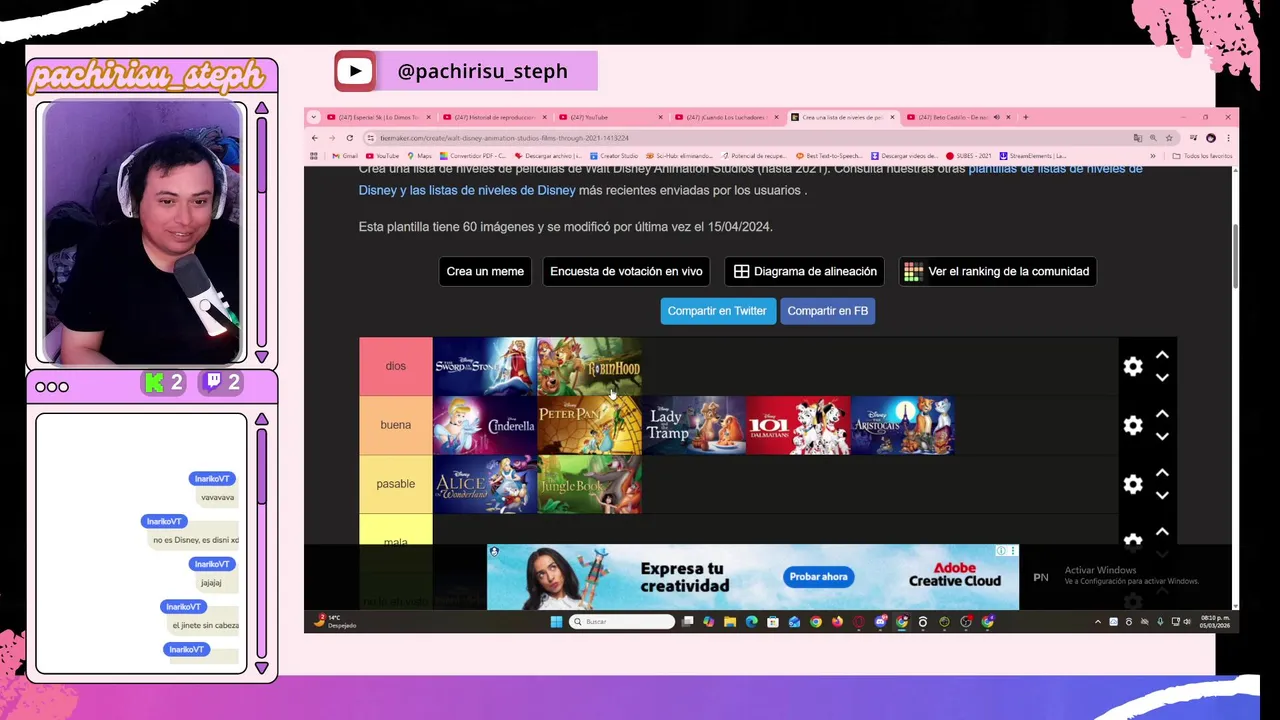Show hidden system tray icons
Image resolution: width=1280 pixels, height=720 pixels.
coord(1098,622)
